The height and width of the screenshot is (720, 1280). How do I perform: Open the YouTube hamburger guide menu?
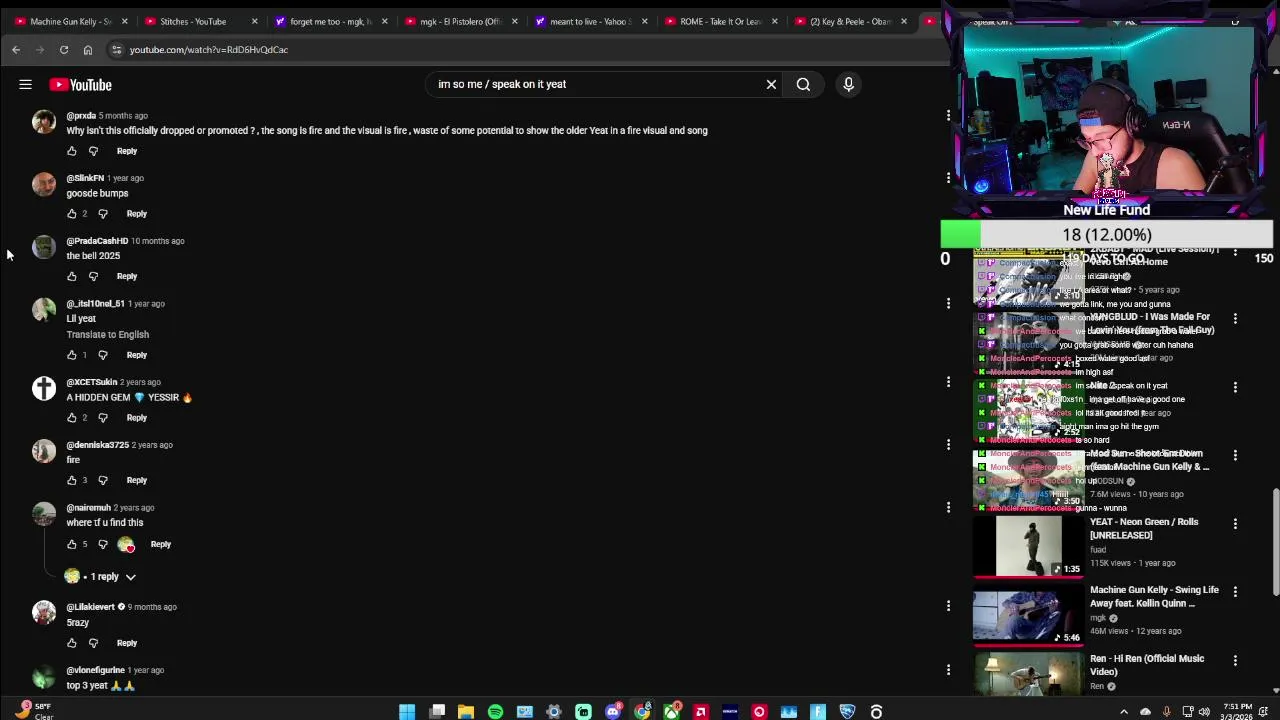tap(25, 85)
